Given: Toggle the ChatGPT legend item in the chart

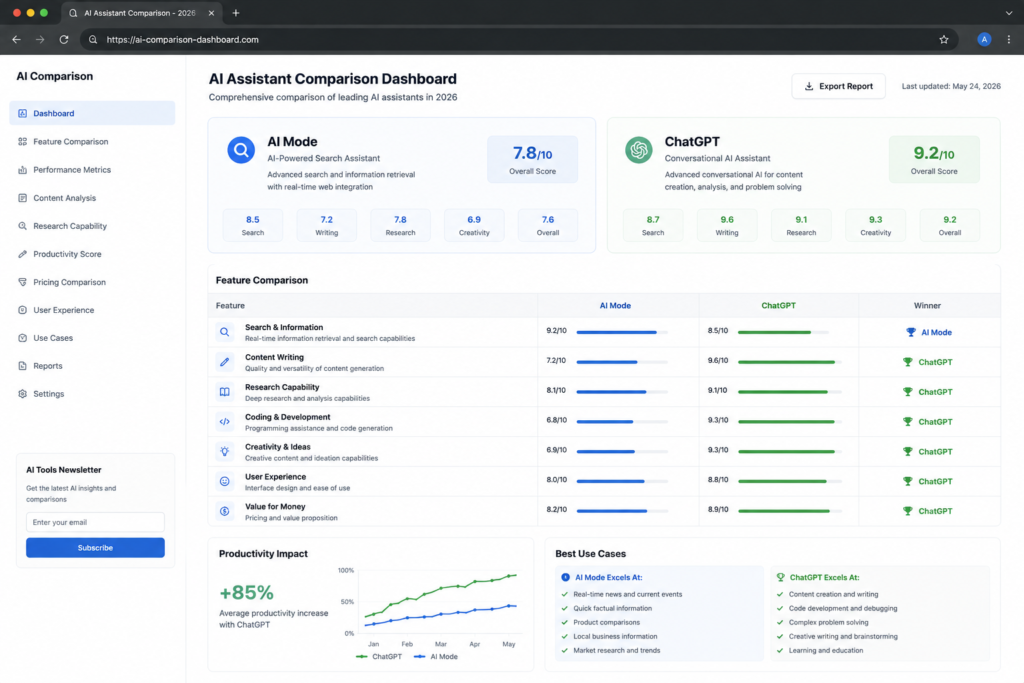Looking at the screenshot, I should 379,657.
